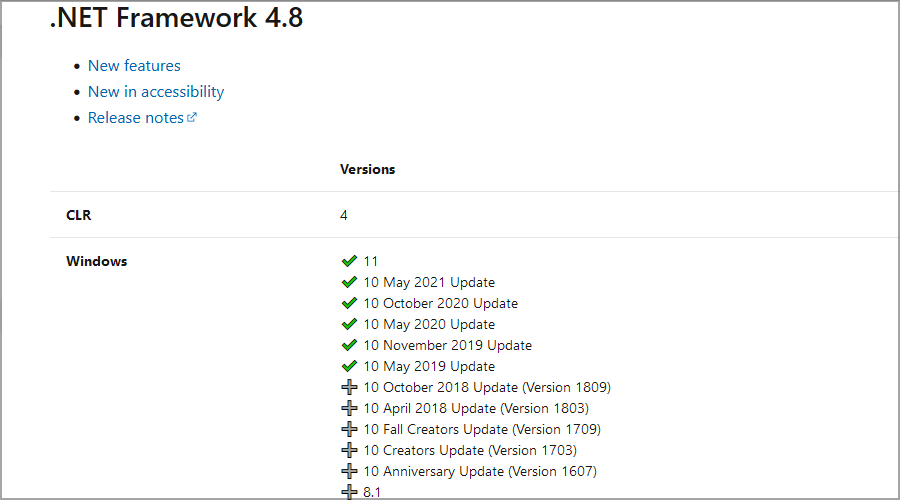This screenshot has width=900, height=500.
Task: Select the .NET Framework 4.8 heading
Action: [x=176, y=17]
